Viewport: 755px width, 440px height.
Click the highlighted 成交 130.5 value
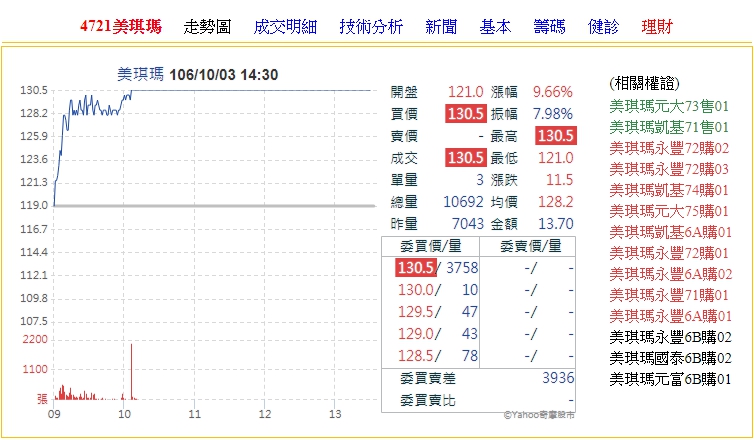point(465,158)
